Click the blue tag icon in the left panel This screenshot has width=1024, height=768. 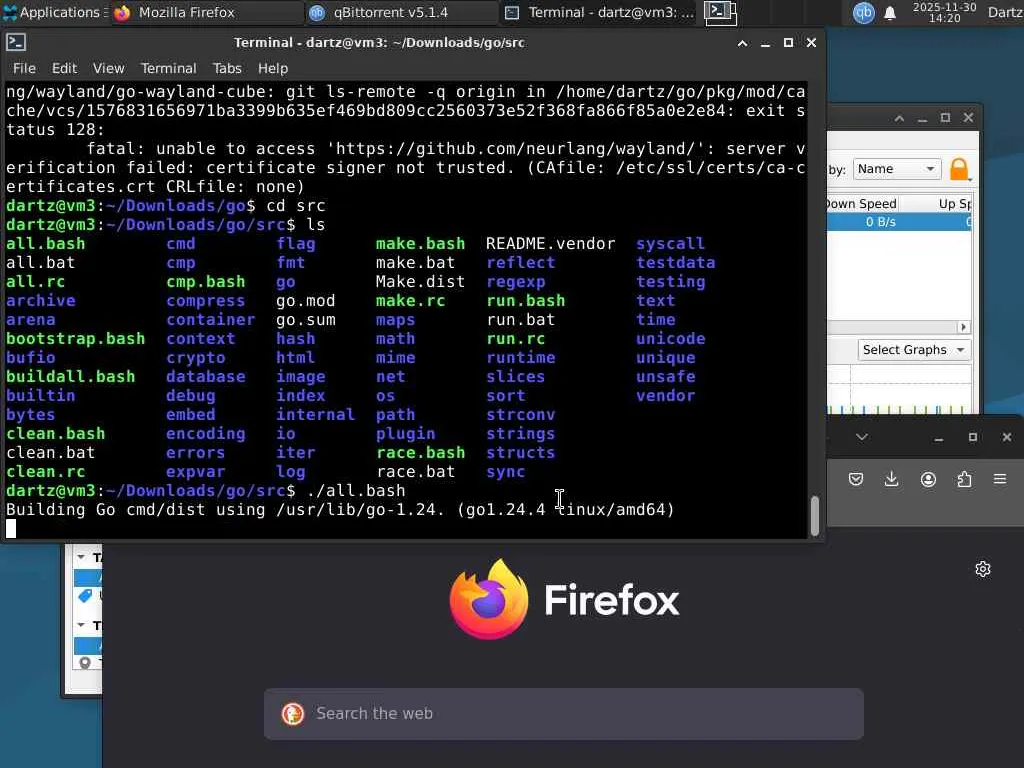(85, 596)
